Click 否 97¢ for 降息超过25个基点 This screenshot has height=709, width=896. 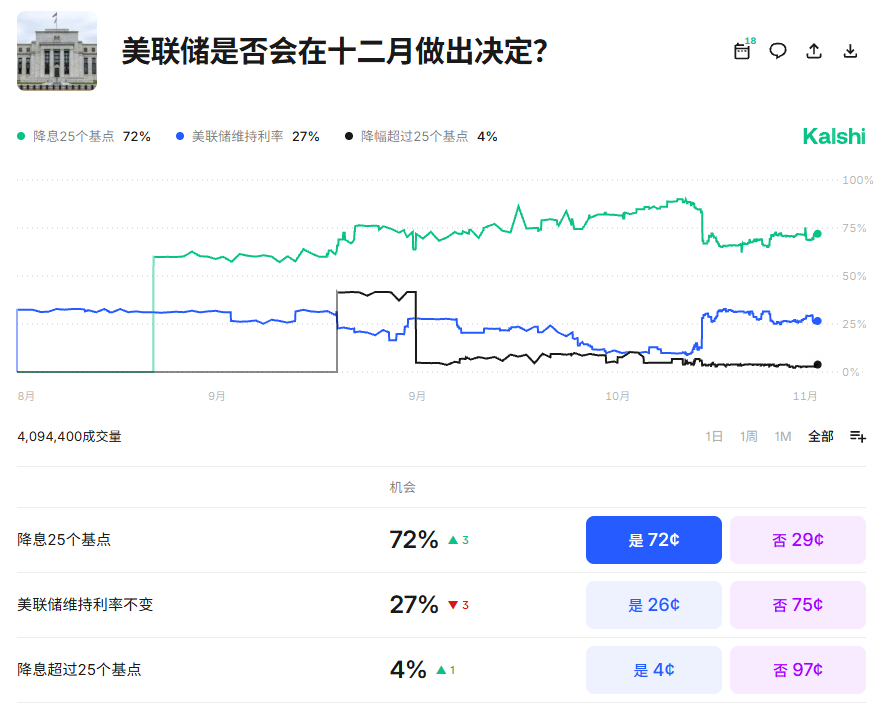click(797, 670)
